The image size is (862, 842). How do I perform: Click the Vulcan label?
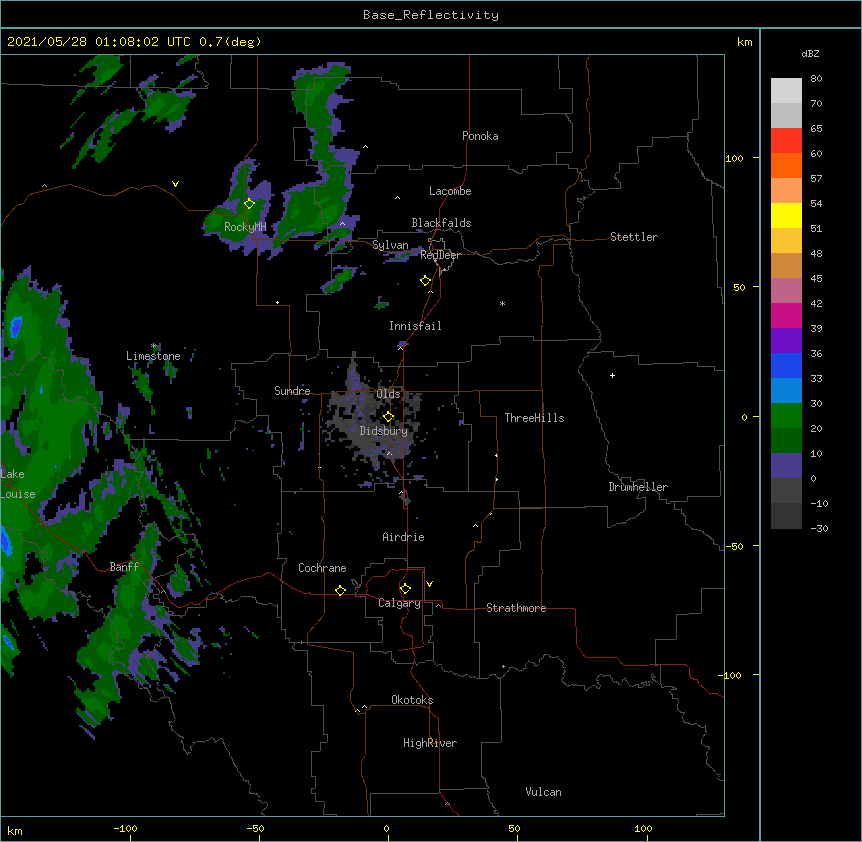[x=543, y=792]
